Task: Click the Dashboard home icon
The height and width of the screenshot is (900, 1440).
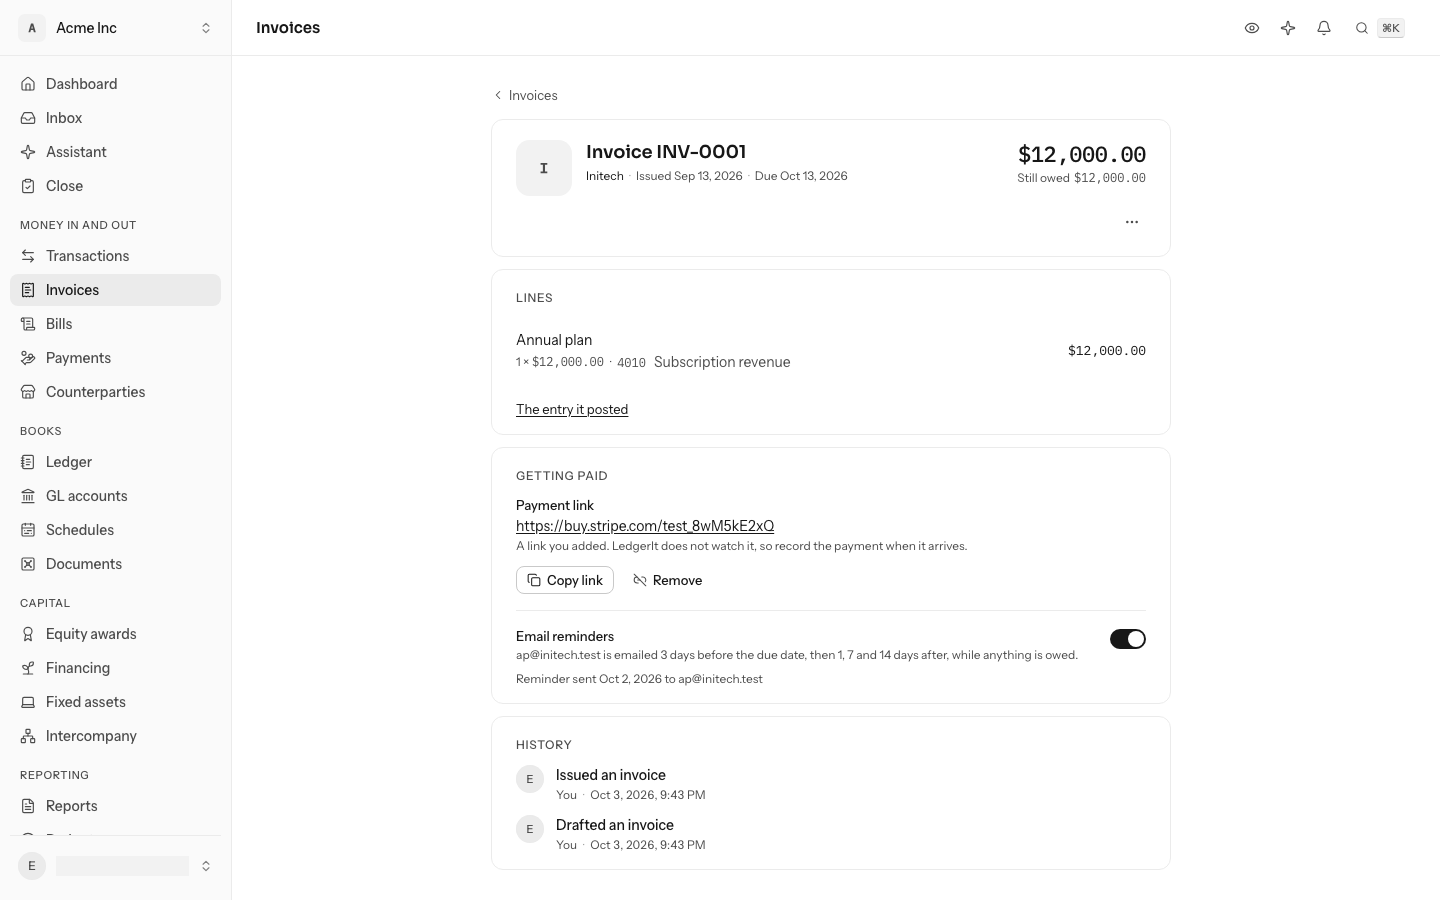Action: click(28, 84)
